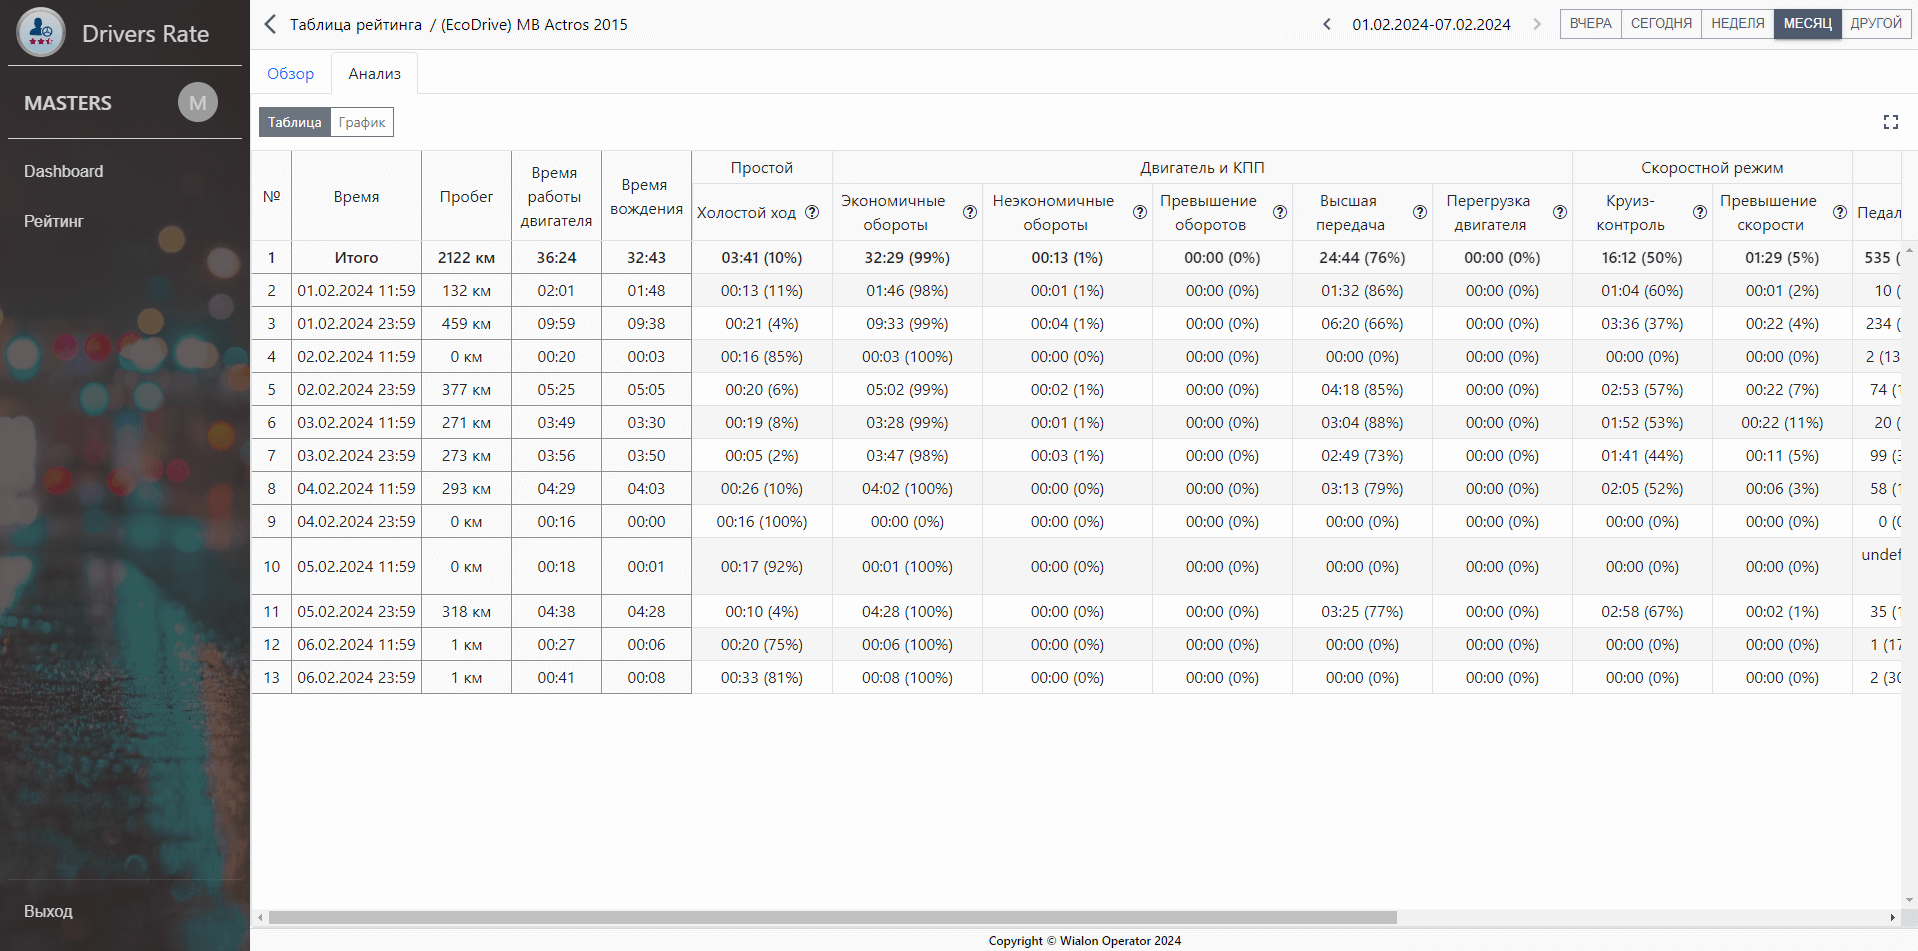The image size is (1918, 951).
Task: Select the Таблица view toggle
Action: (294, 122)
